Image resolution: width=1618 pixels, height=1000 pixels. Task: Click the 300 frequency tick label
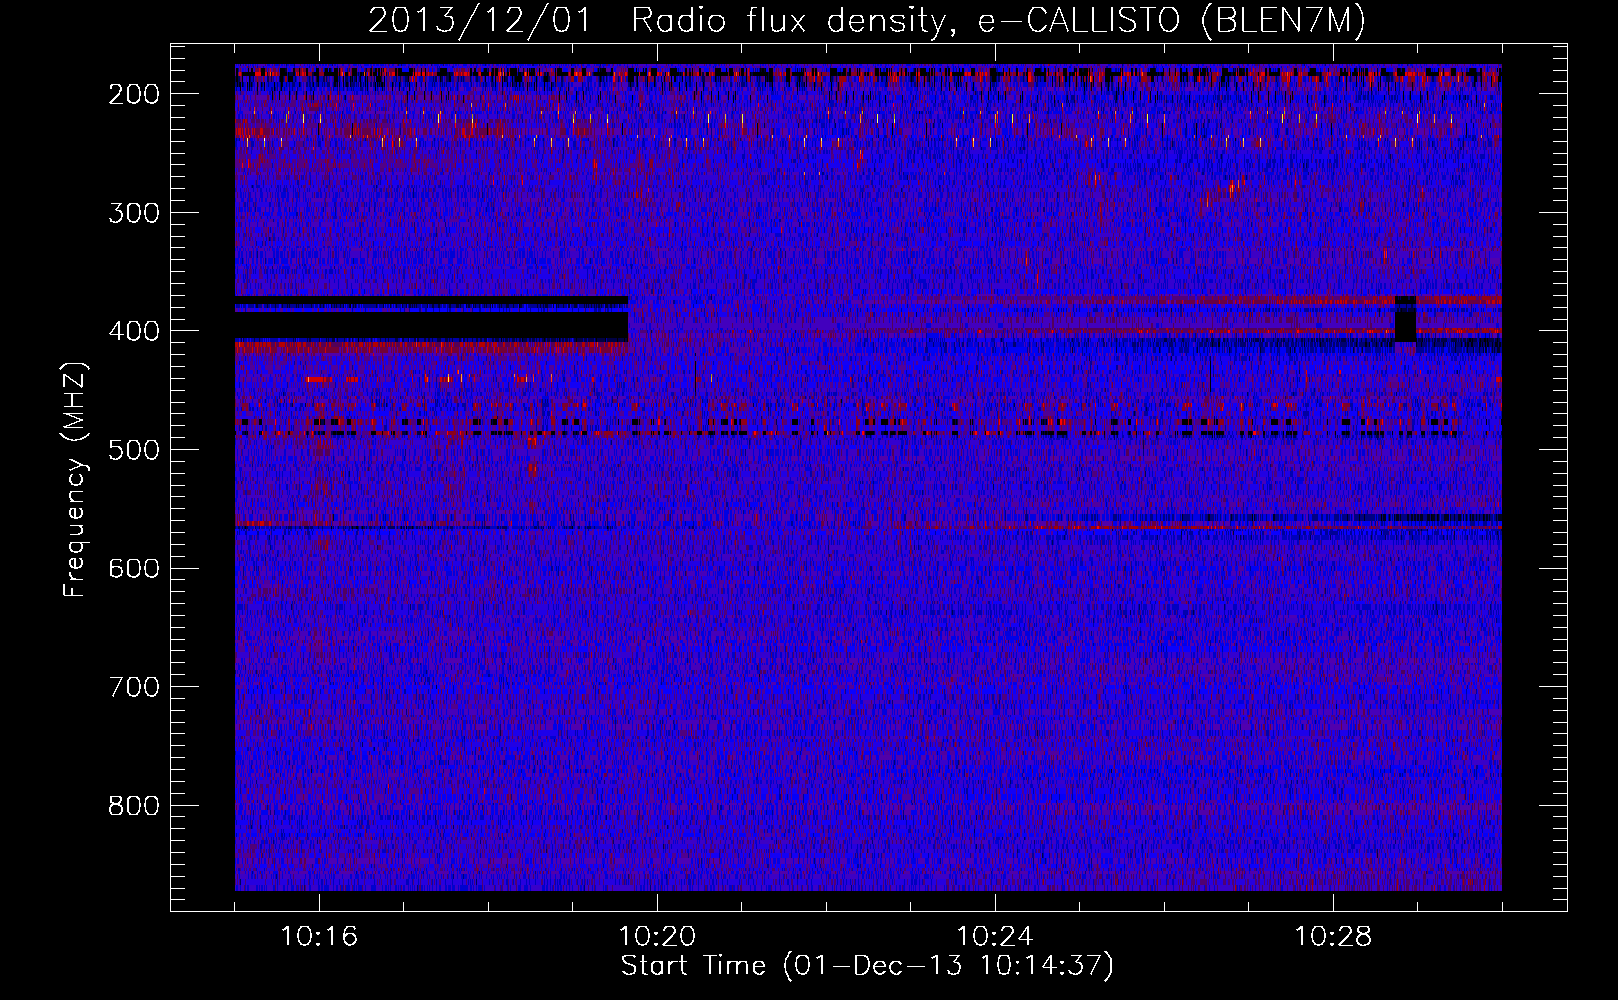point(133,212)
